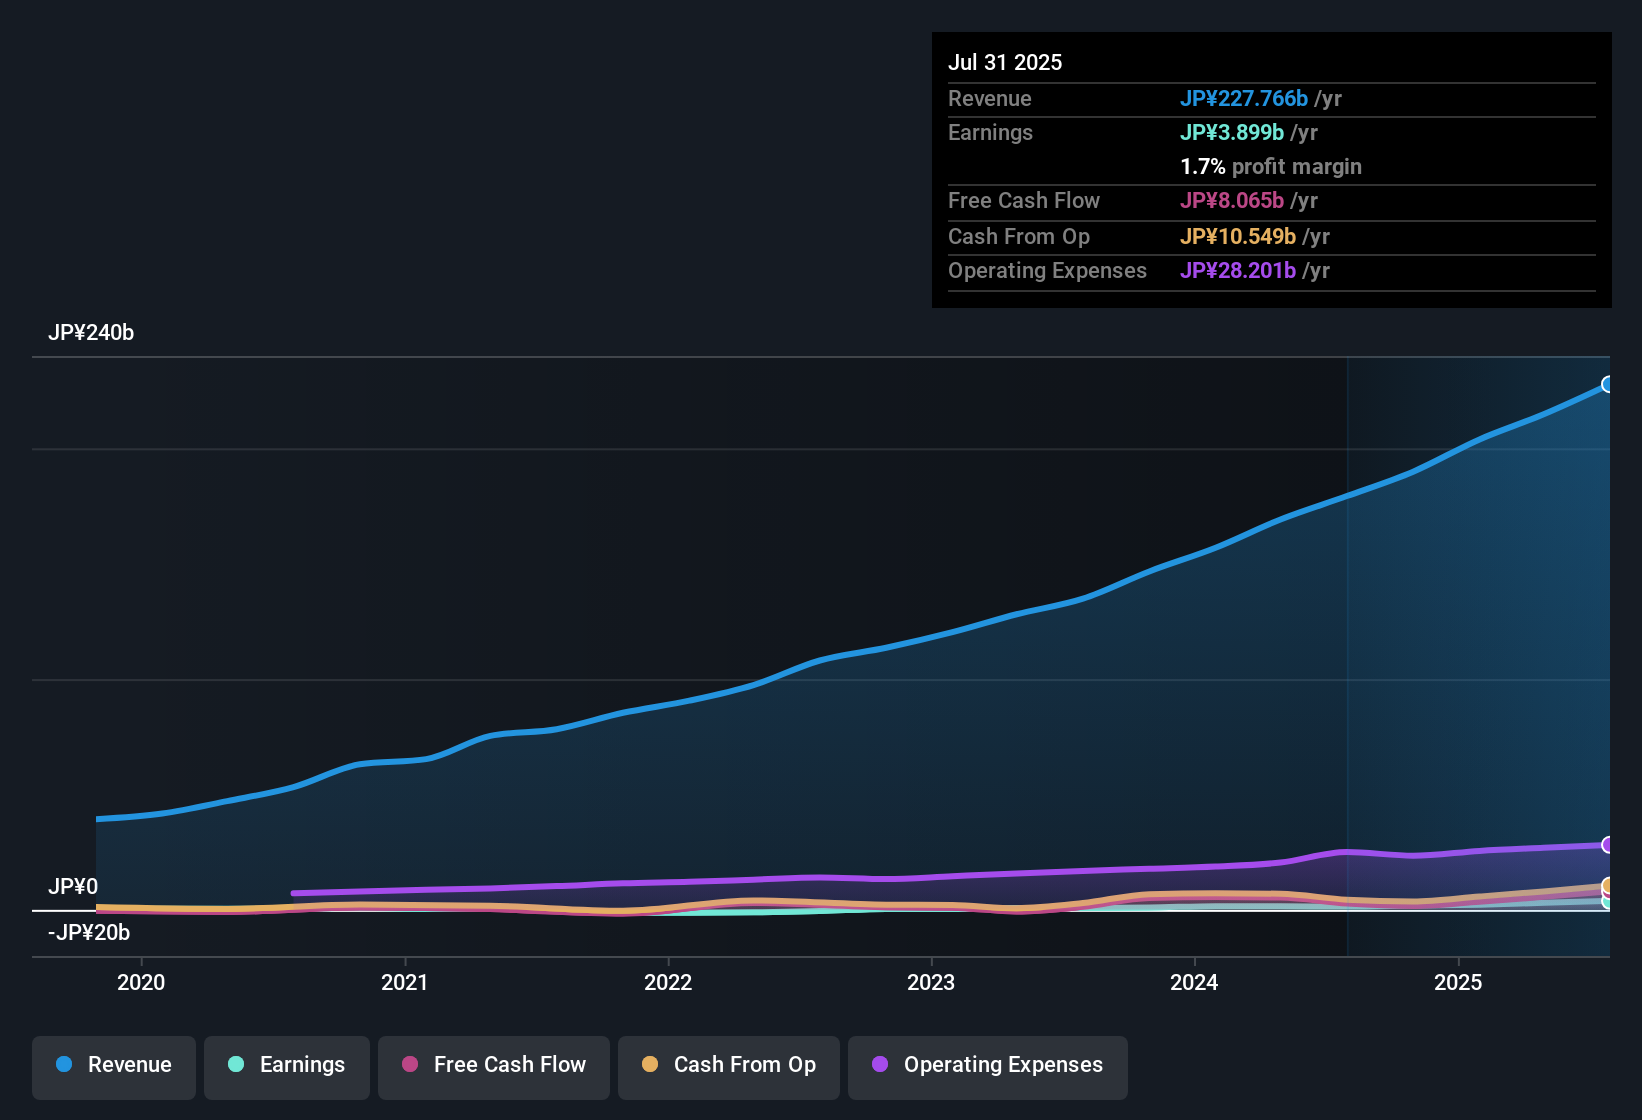Click the blue Revenue legend dot
Viewport: 1642px width, 1120px height.
[x=63, y=1065]
